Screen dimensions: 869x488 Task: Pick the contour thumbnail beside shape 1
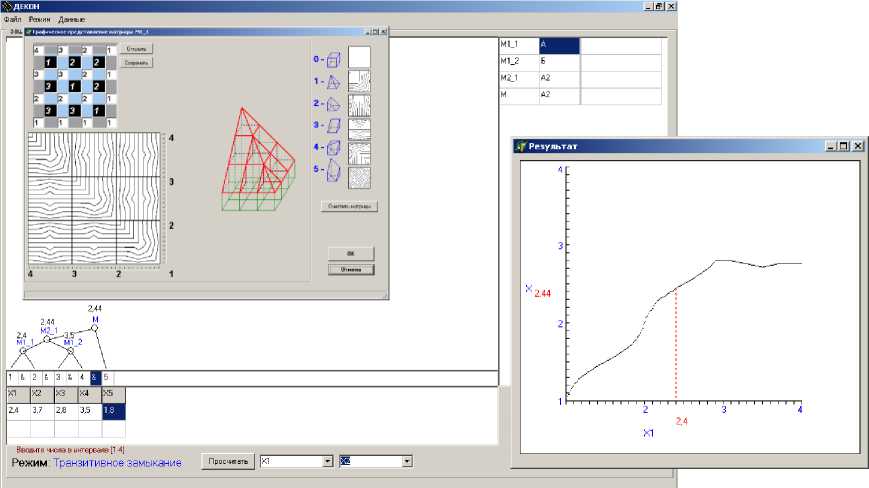tap(359, 81)
